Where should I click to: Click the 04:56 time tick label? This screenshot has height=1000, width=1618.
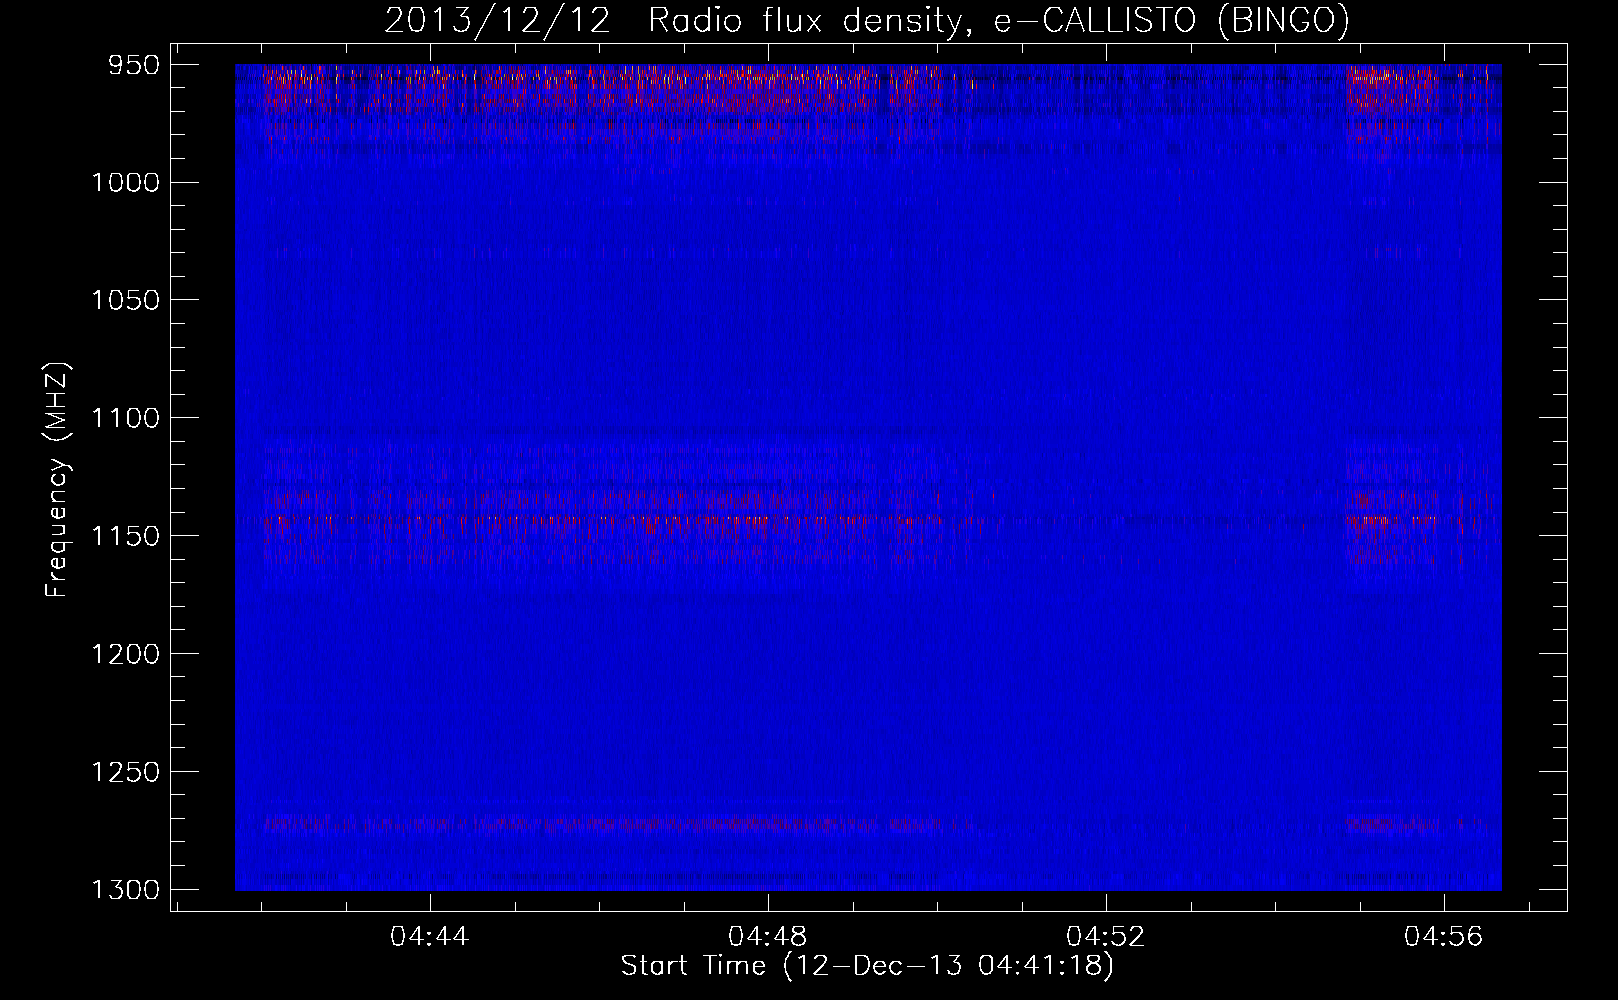coord(1444,937)
